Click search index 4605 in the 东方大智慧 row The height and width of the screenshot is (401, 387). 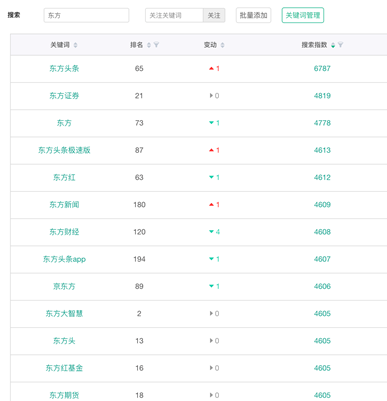coord(322,314)
